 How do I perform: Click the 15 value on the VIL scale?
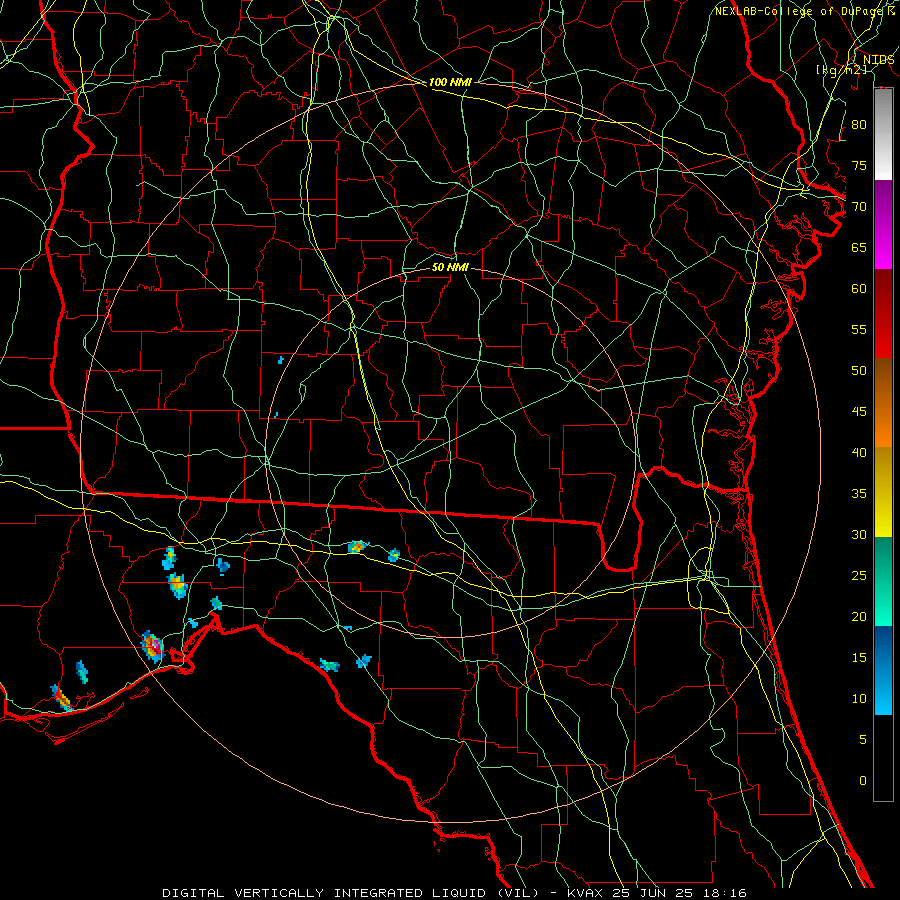coord(859,657)
